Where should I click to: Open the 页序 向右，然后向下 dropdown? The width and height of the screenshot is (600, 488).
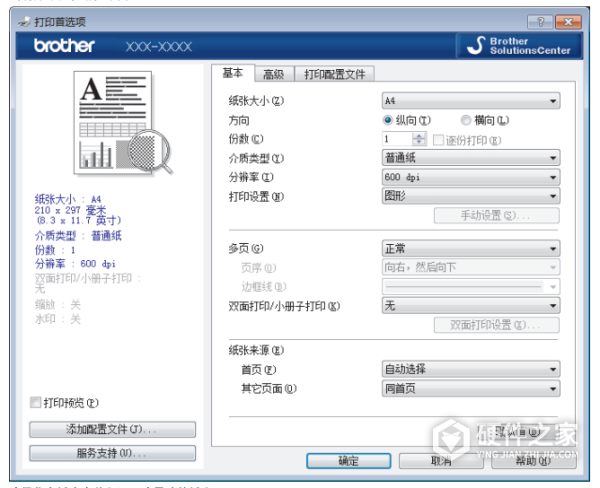[x=471, y=267]
